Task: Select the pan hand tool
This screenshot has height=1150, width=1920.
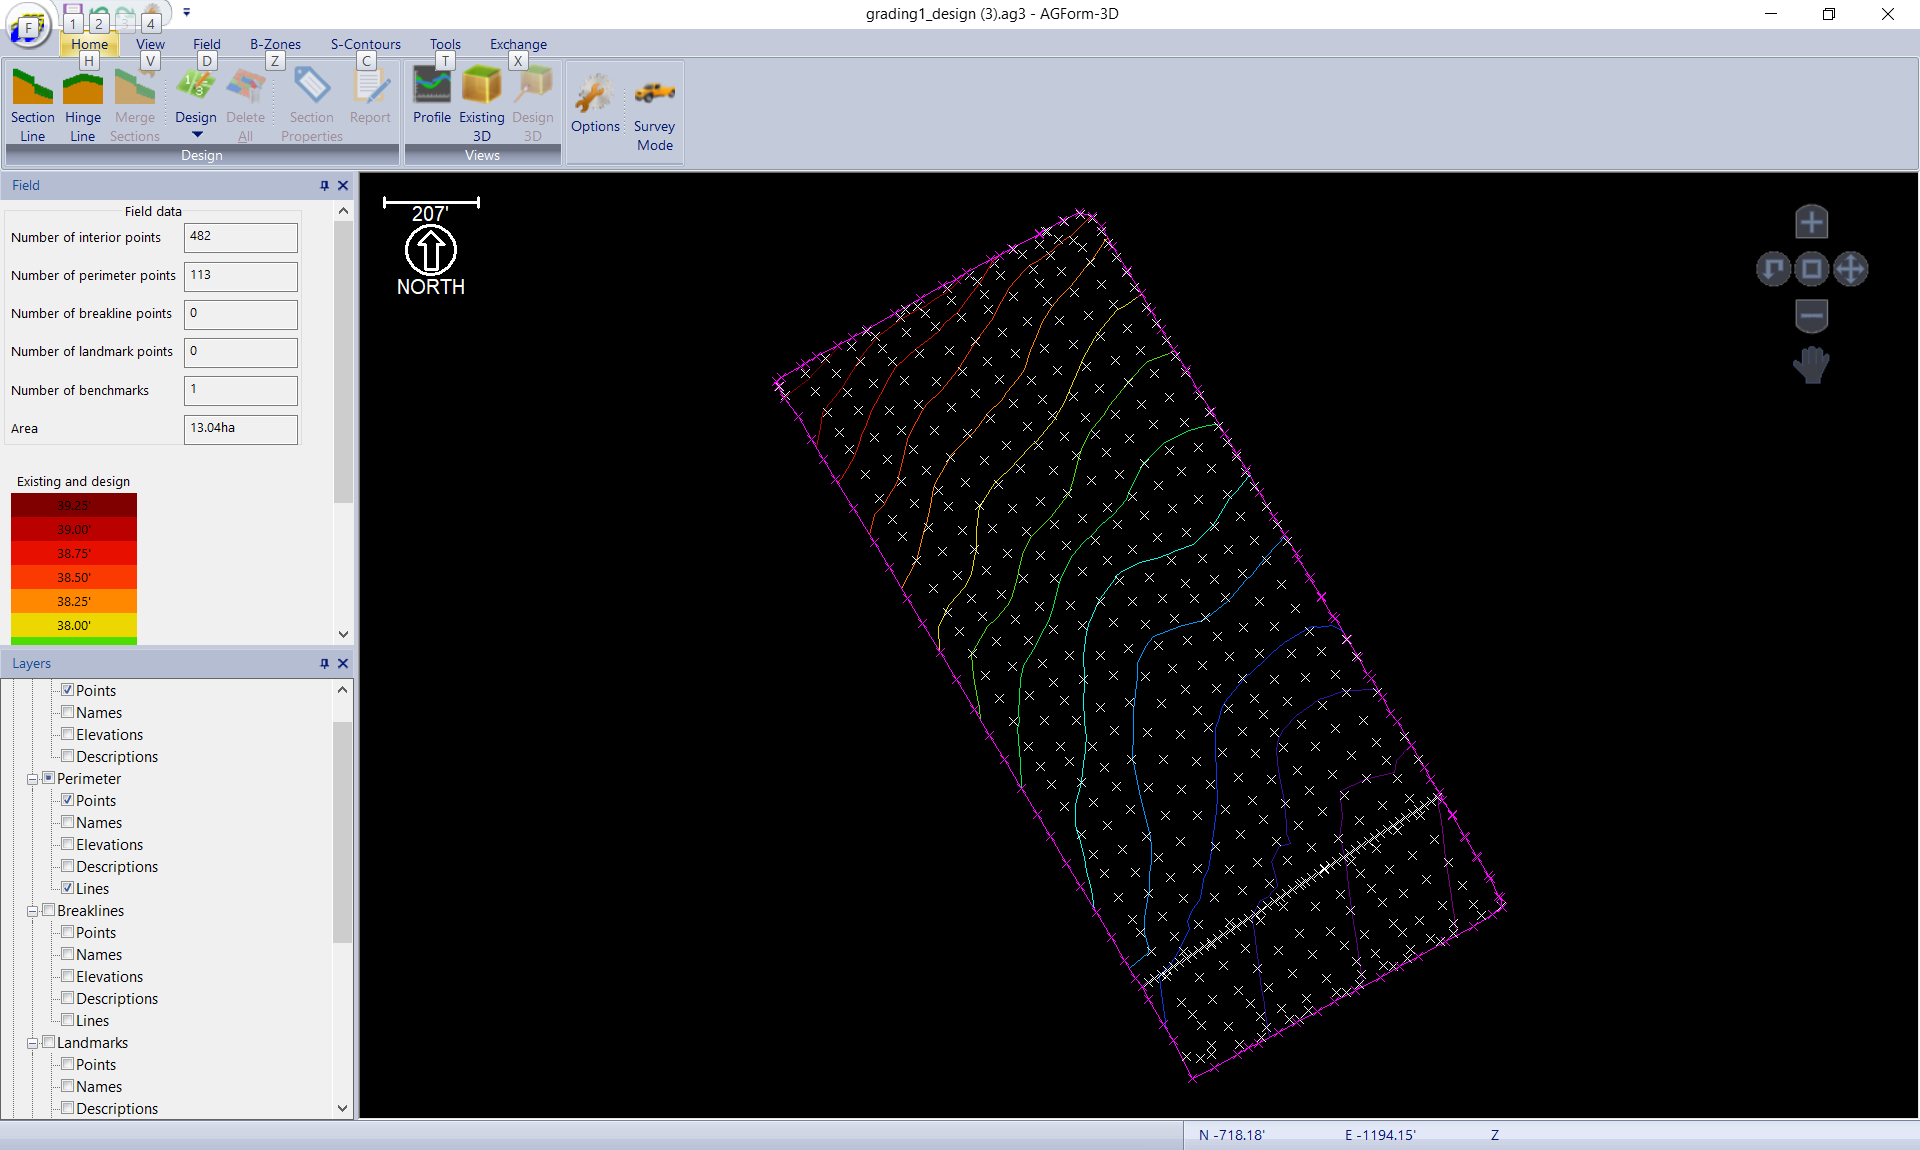Action: click(x=1811, y=365)
